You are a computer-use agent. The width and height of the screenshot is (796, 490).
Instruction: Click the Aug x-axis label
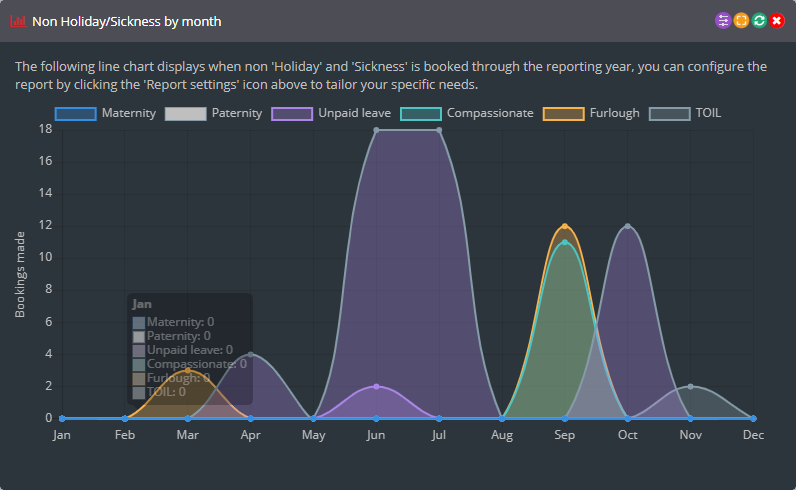[x=502, y=435]
